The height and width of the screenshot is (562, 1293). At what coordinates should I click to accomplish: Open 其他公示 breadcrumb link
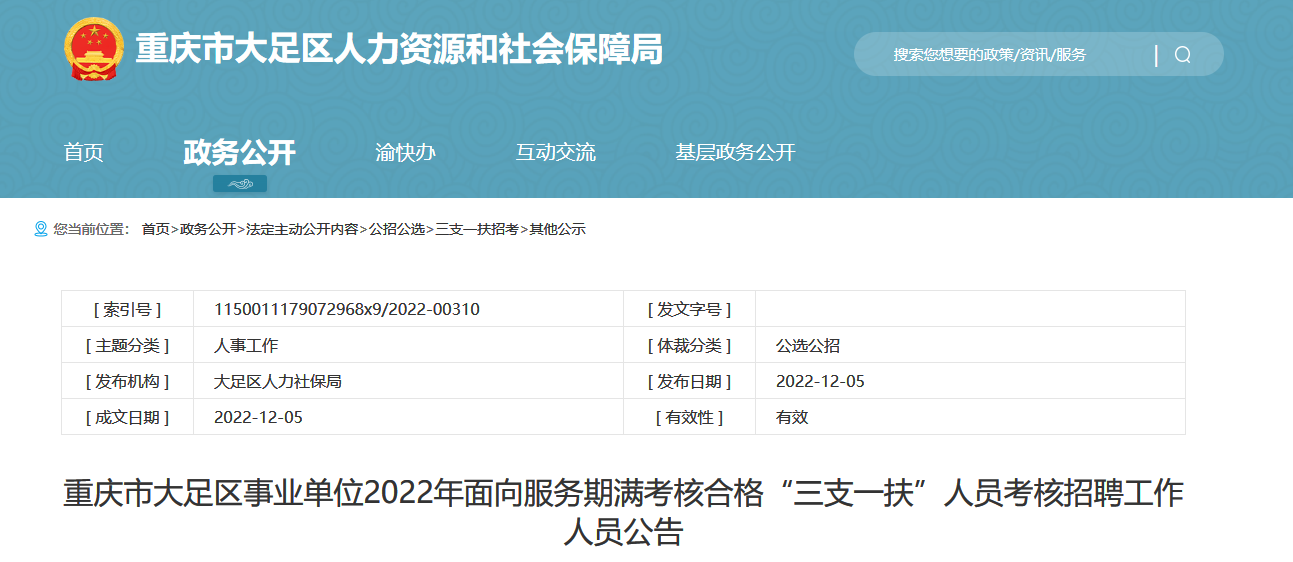pyautogui.click(x=557, y=229)
